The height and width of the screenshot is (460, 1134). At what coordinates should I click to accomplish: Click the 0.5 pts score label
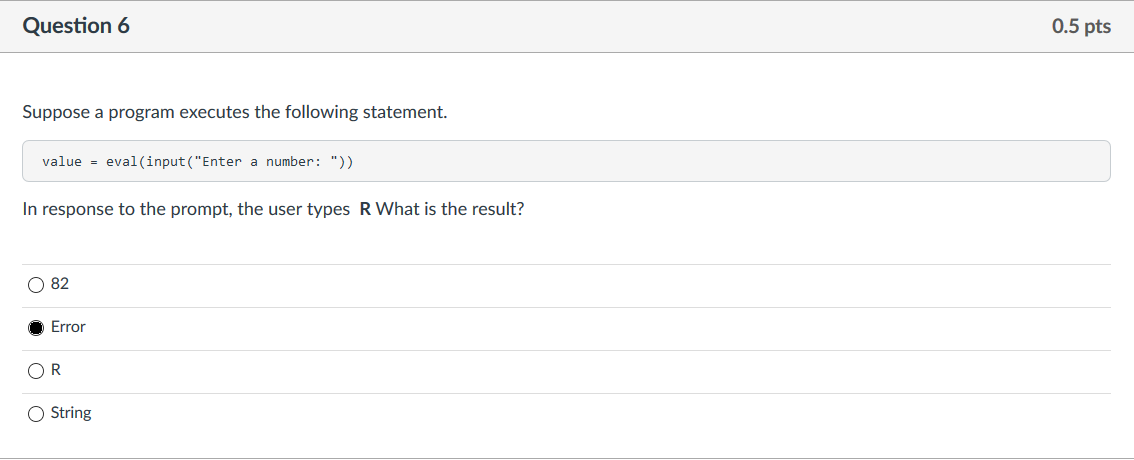pyautogui.click(x=1081, y=26)
